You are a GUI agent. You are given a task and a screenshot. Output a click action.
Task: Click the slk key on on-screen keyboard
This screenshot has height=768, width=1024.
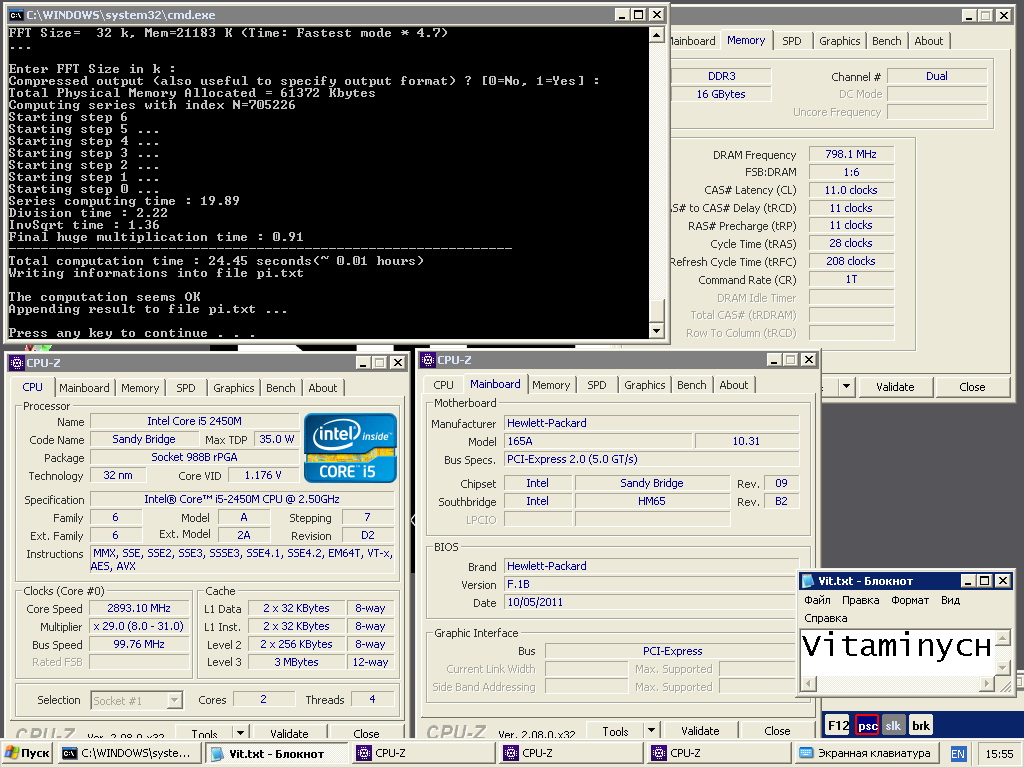pyautogui.click(x=893, y=725)
